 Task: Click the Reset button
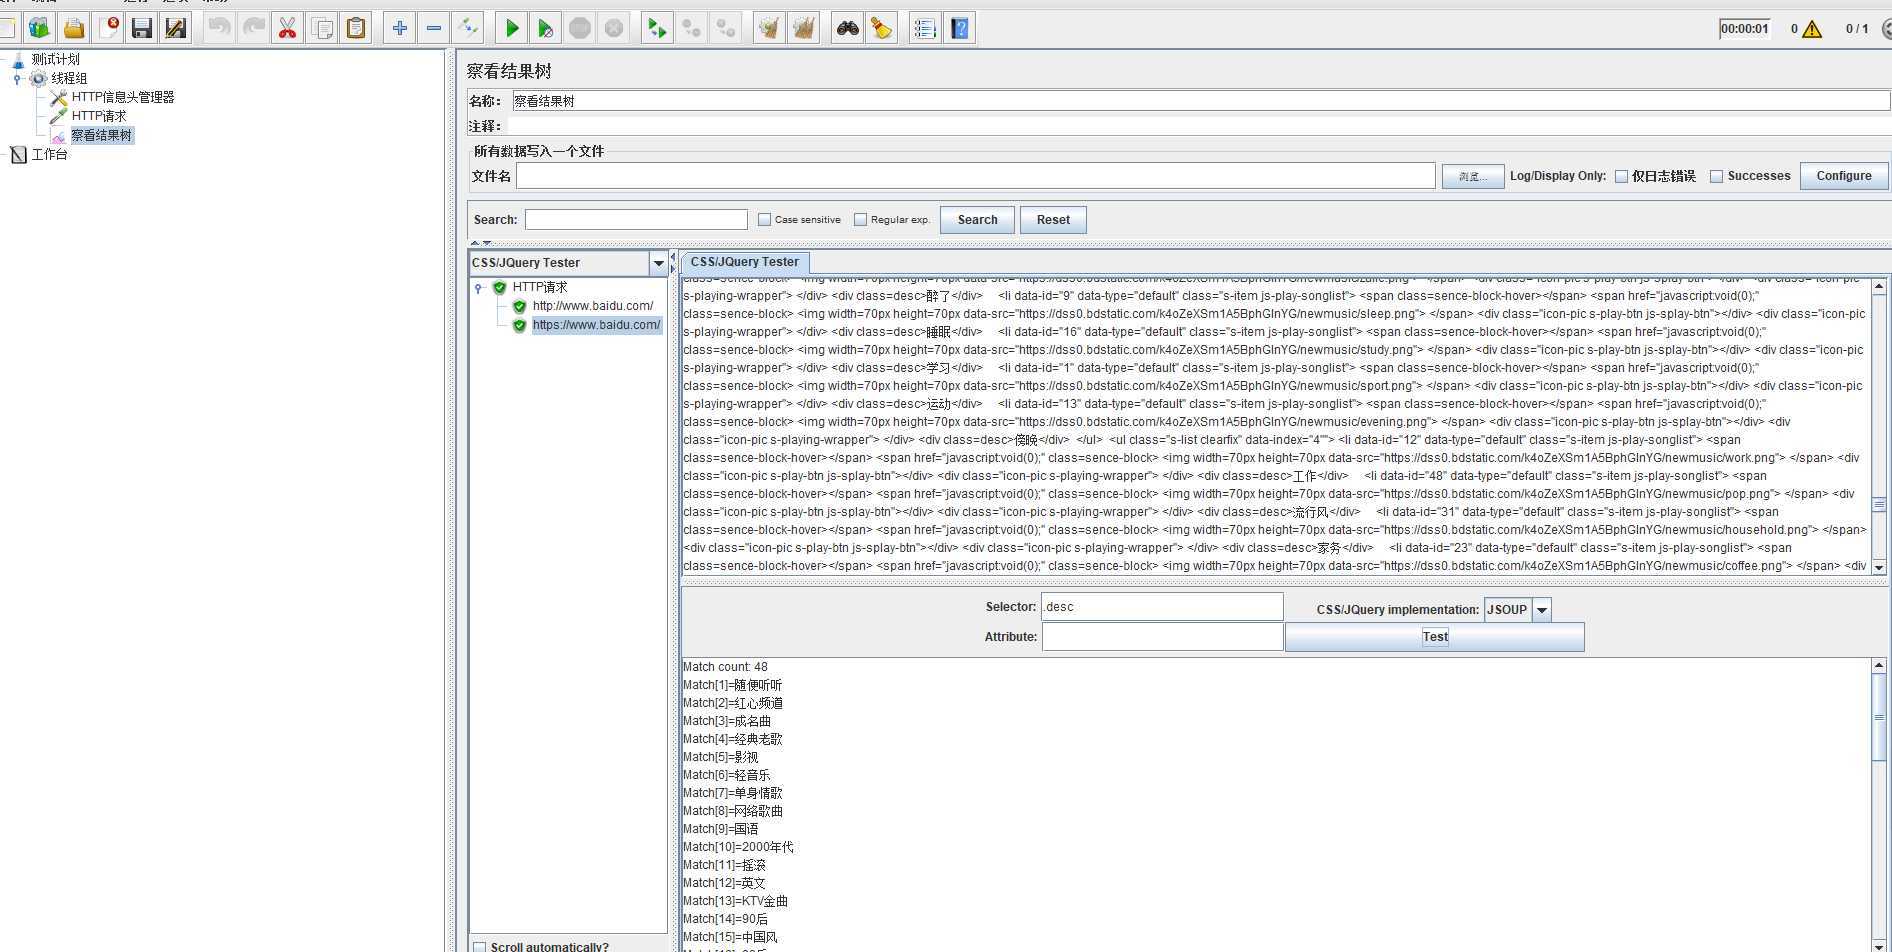pyautogui.click(x=1053, y=220)
